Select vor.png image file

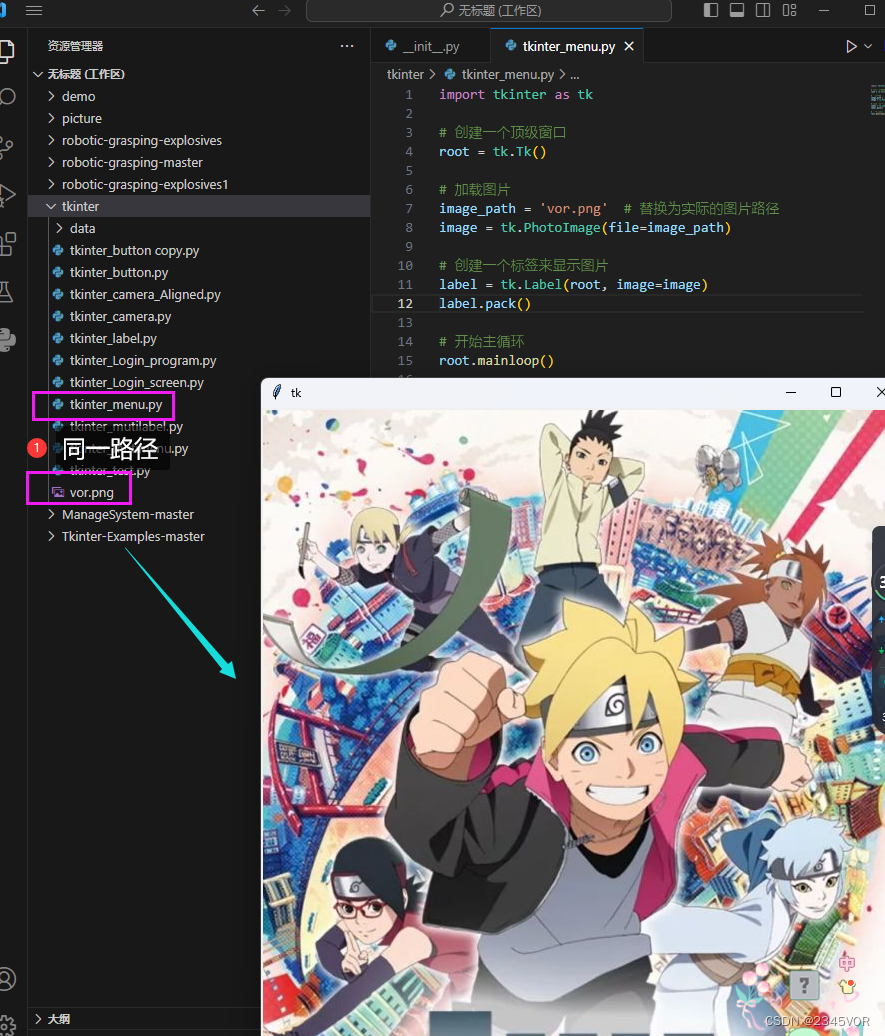pos(91,492)
